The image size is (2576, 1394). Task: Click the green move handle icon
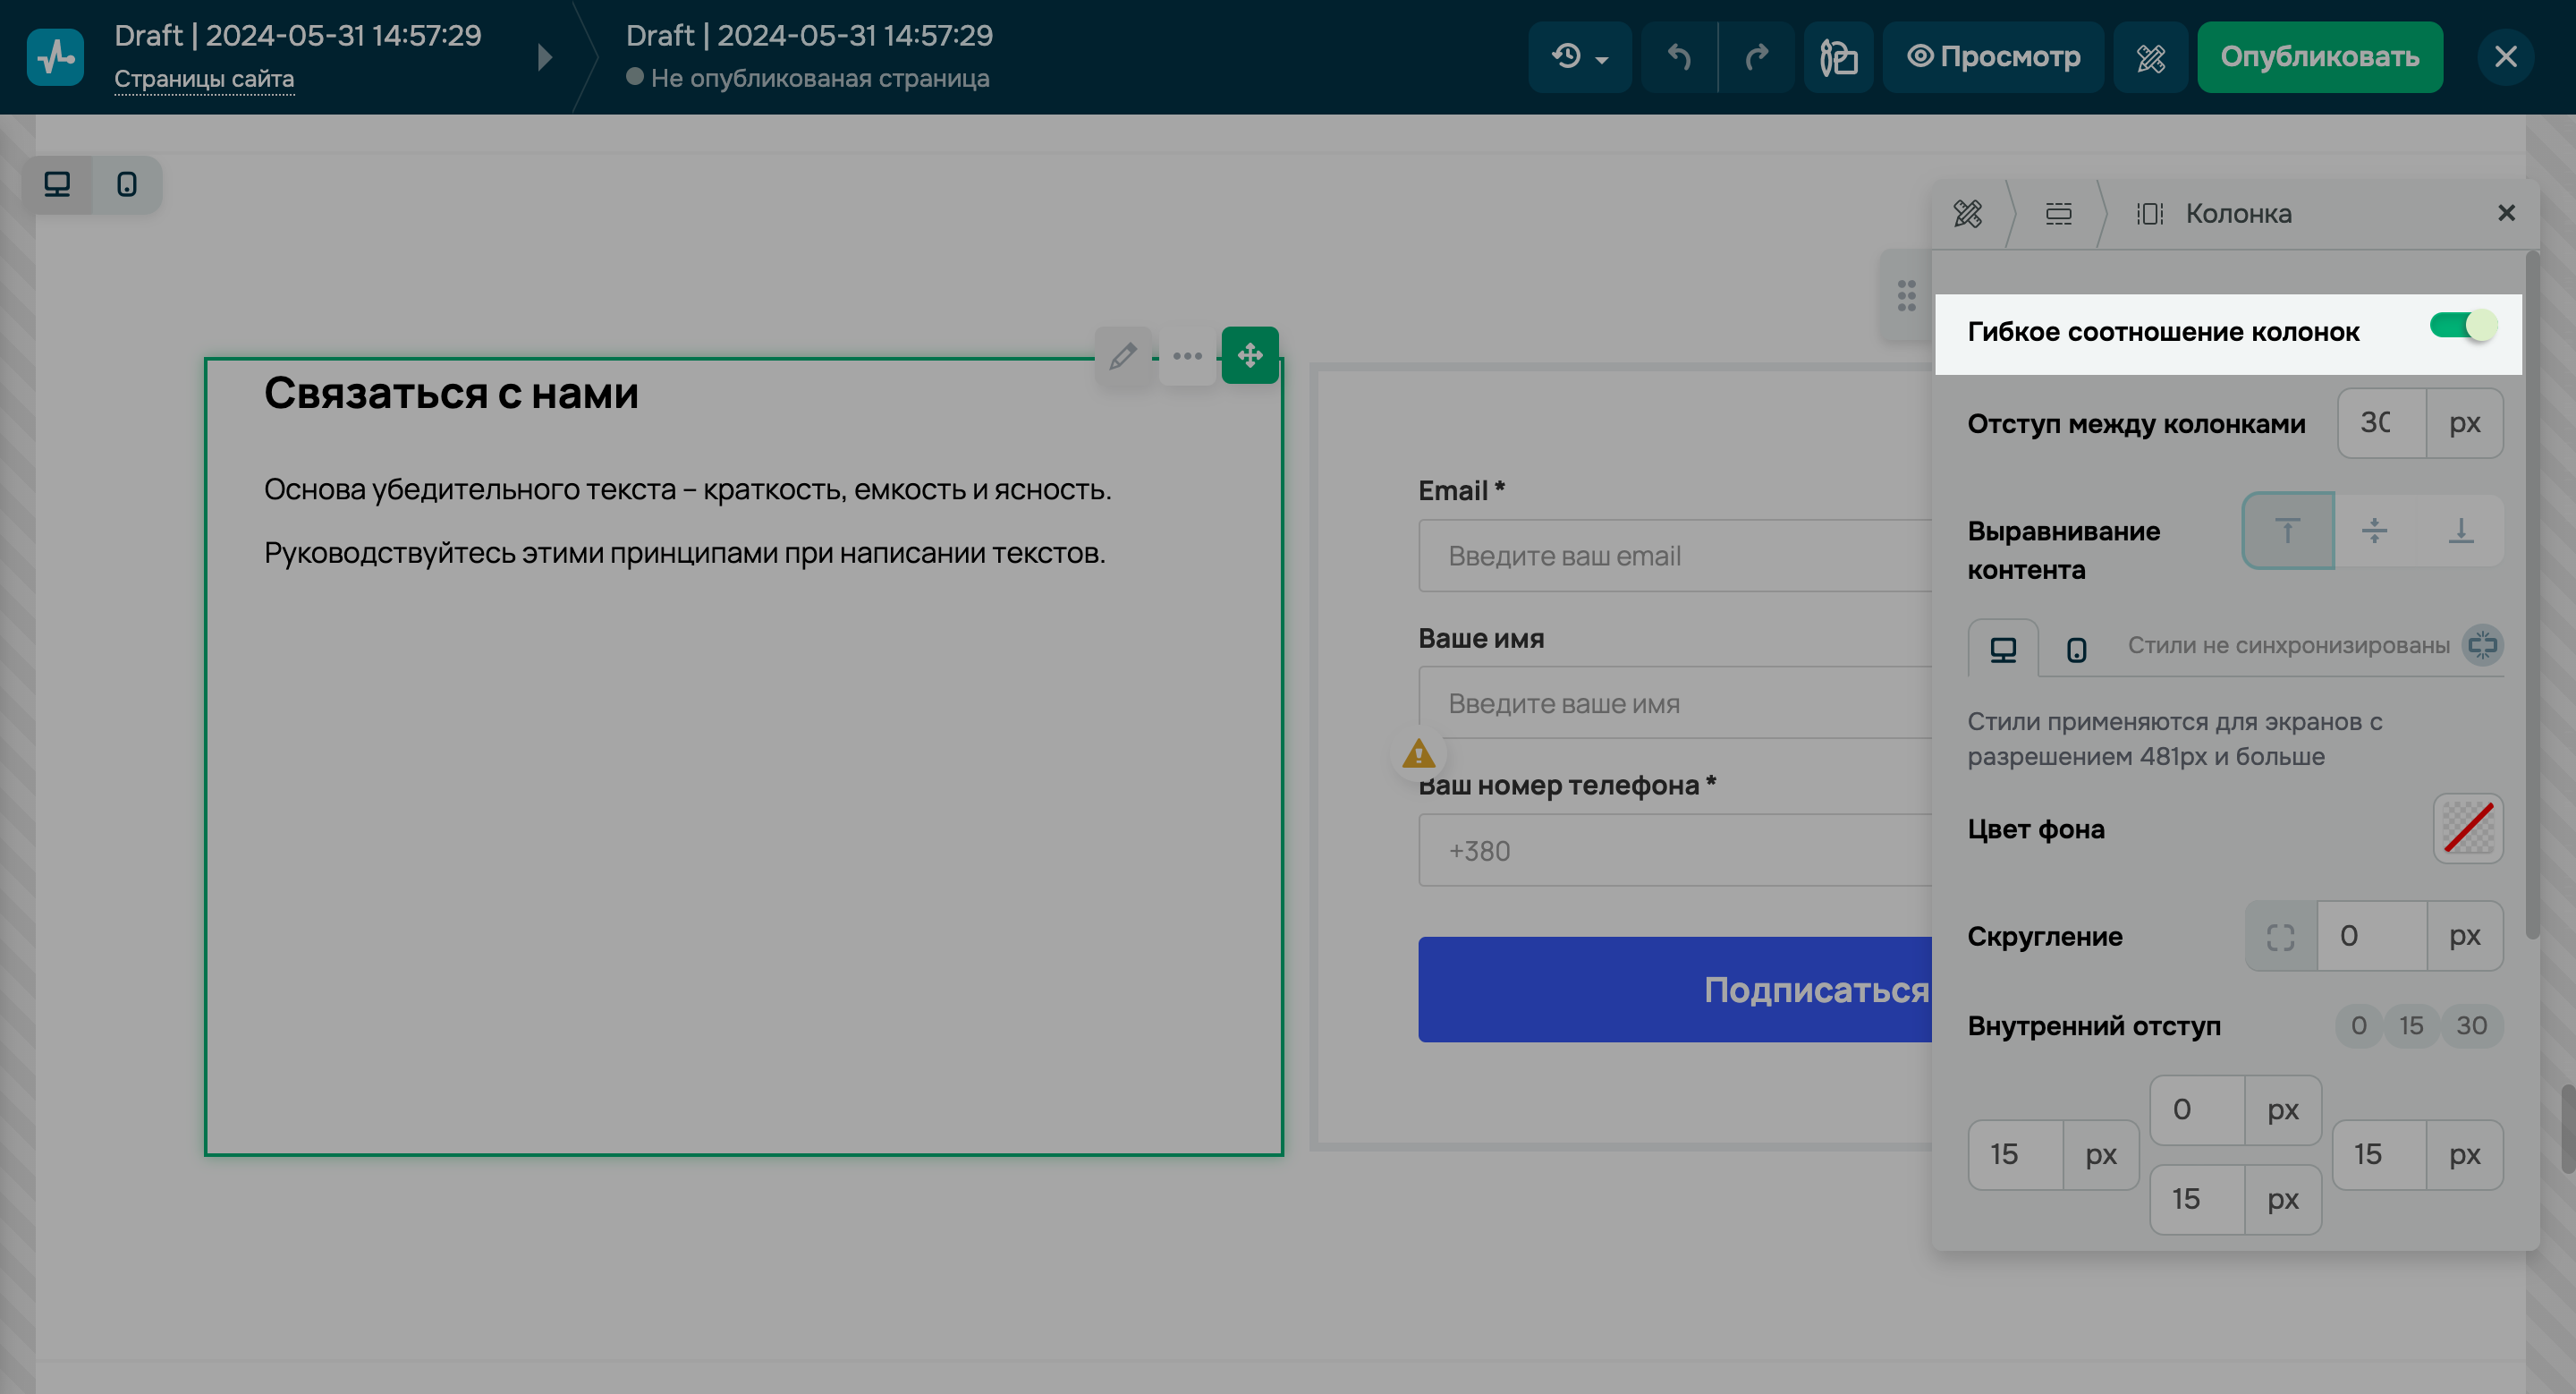click(1250, 355)
